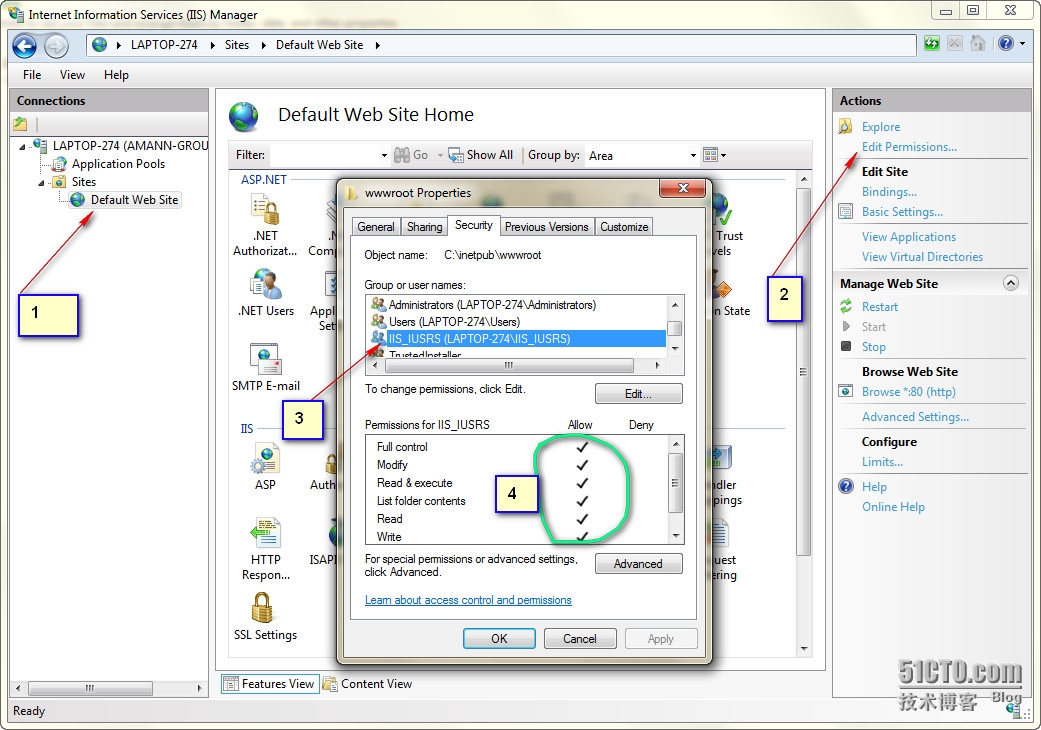Open the view mode dropdown arrow

coord(724,155)
